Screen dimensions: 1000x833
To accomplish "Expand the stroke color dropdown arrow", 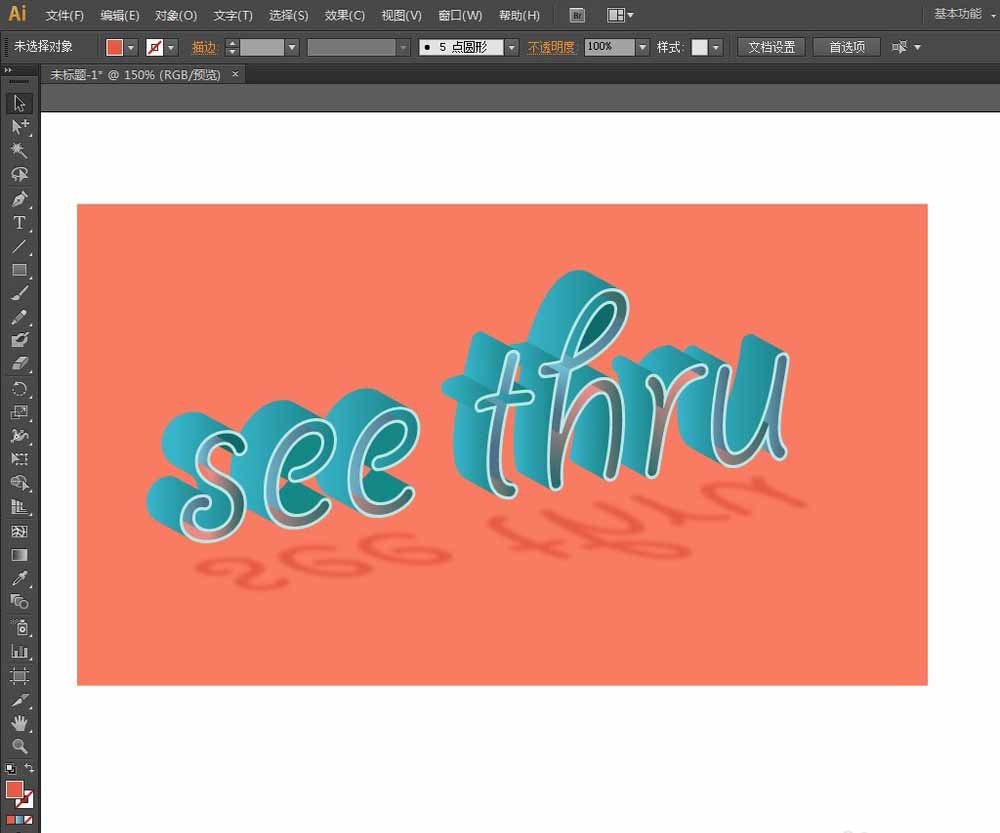I will coord(171,47).
